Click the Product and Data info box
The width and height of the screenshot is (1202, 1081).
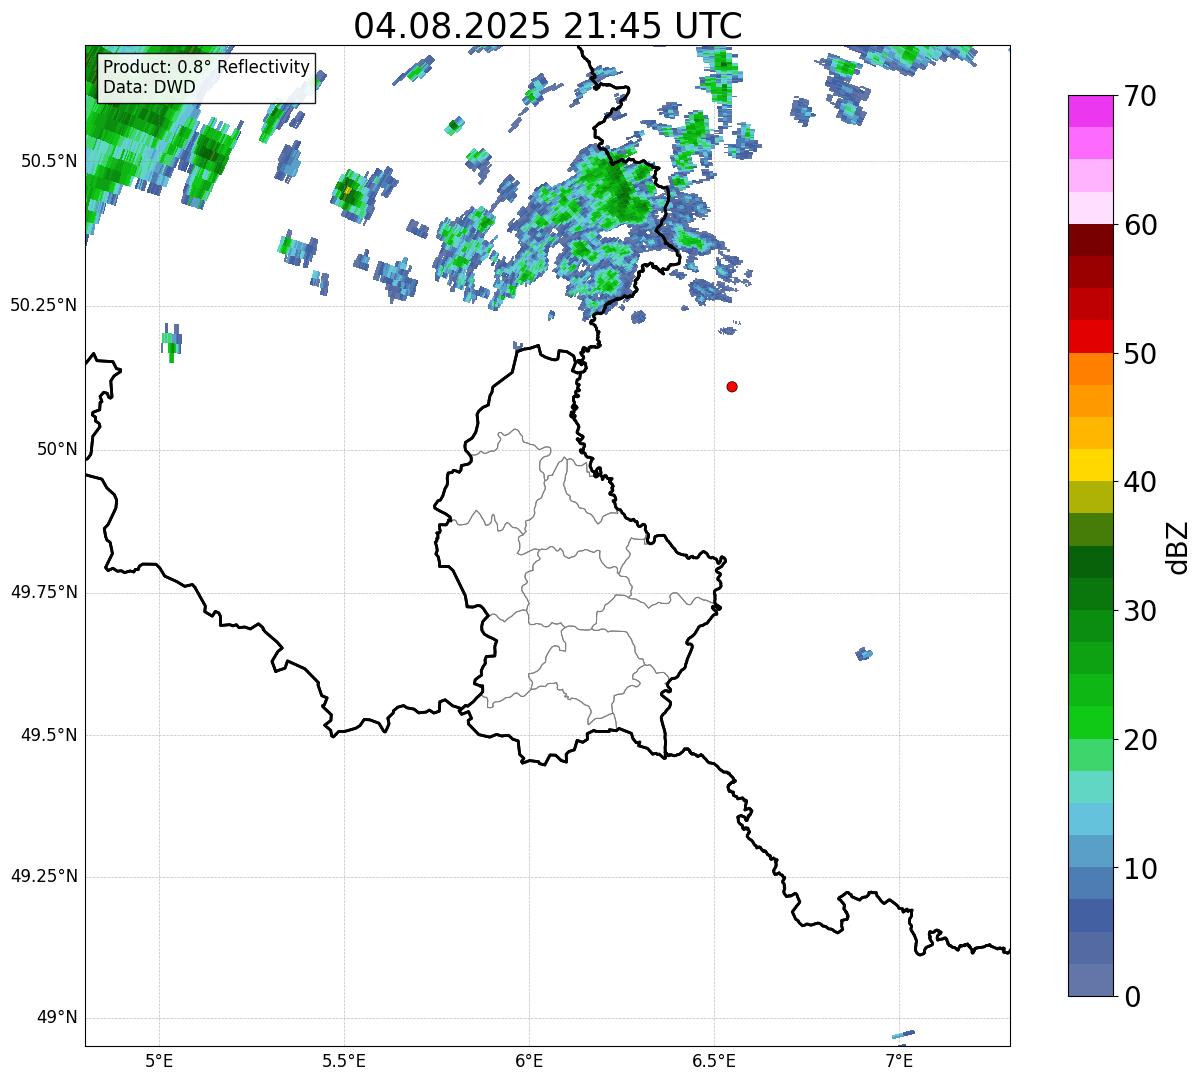(x=207, y=78)
